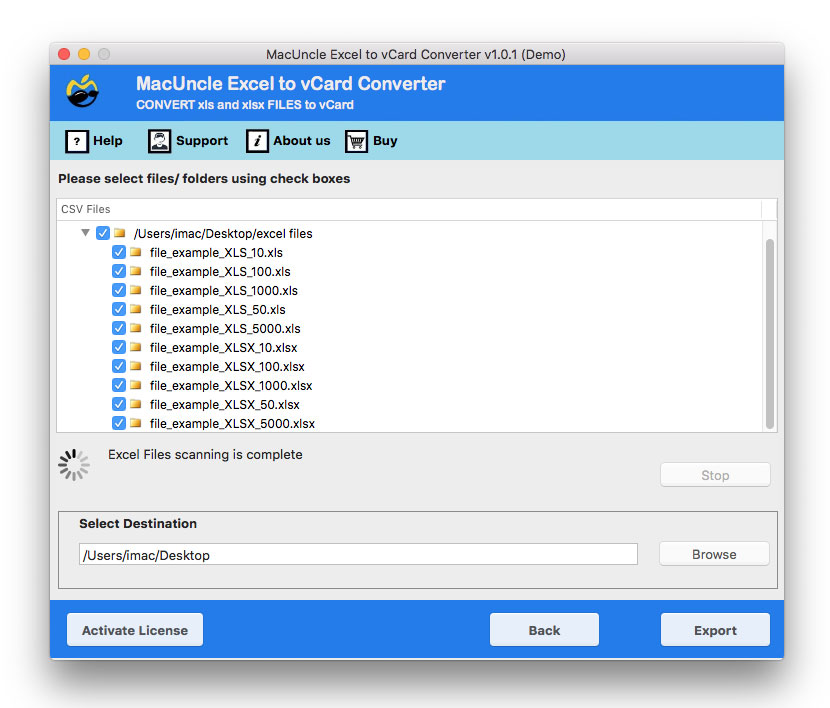Select file_example_XLS_5000.xls in the tree
Viewport: 830px width, 708px height.
(x=225, y=328)
